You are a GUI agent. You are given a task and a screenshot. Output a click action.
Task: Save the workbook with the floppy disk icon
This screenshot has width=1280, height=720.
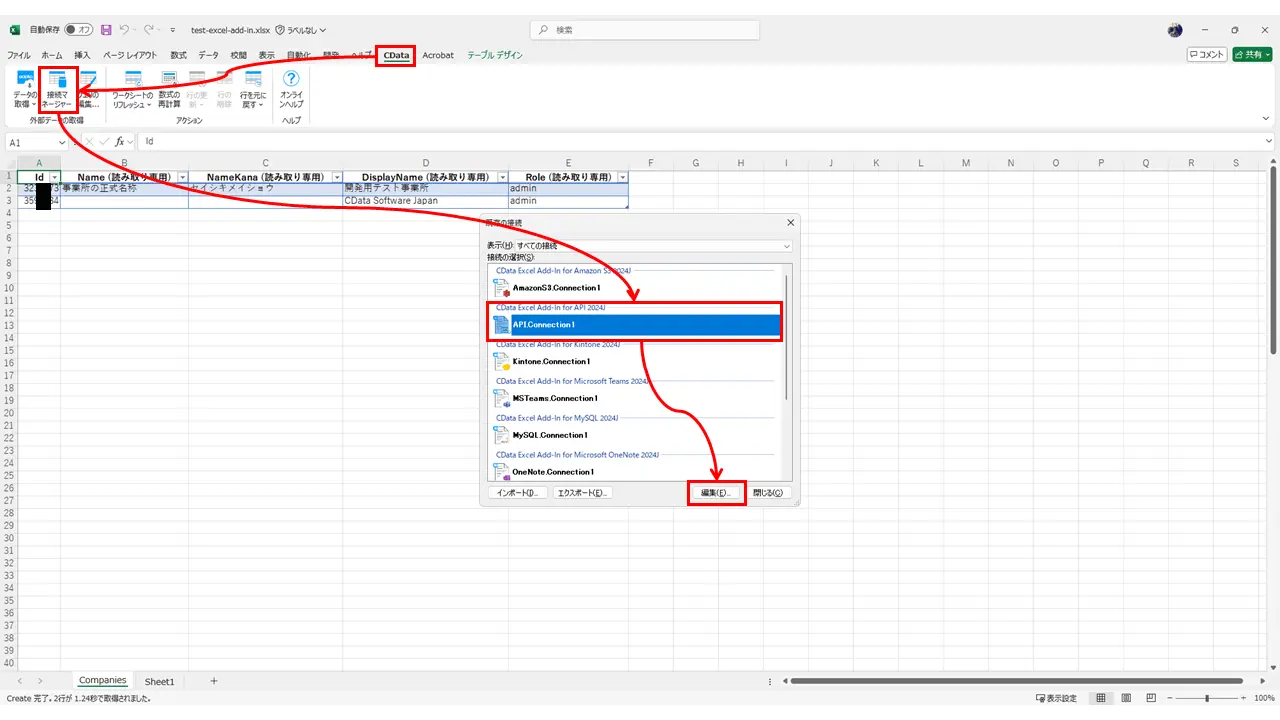tap(106, 30)
